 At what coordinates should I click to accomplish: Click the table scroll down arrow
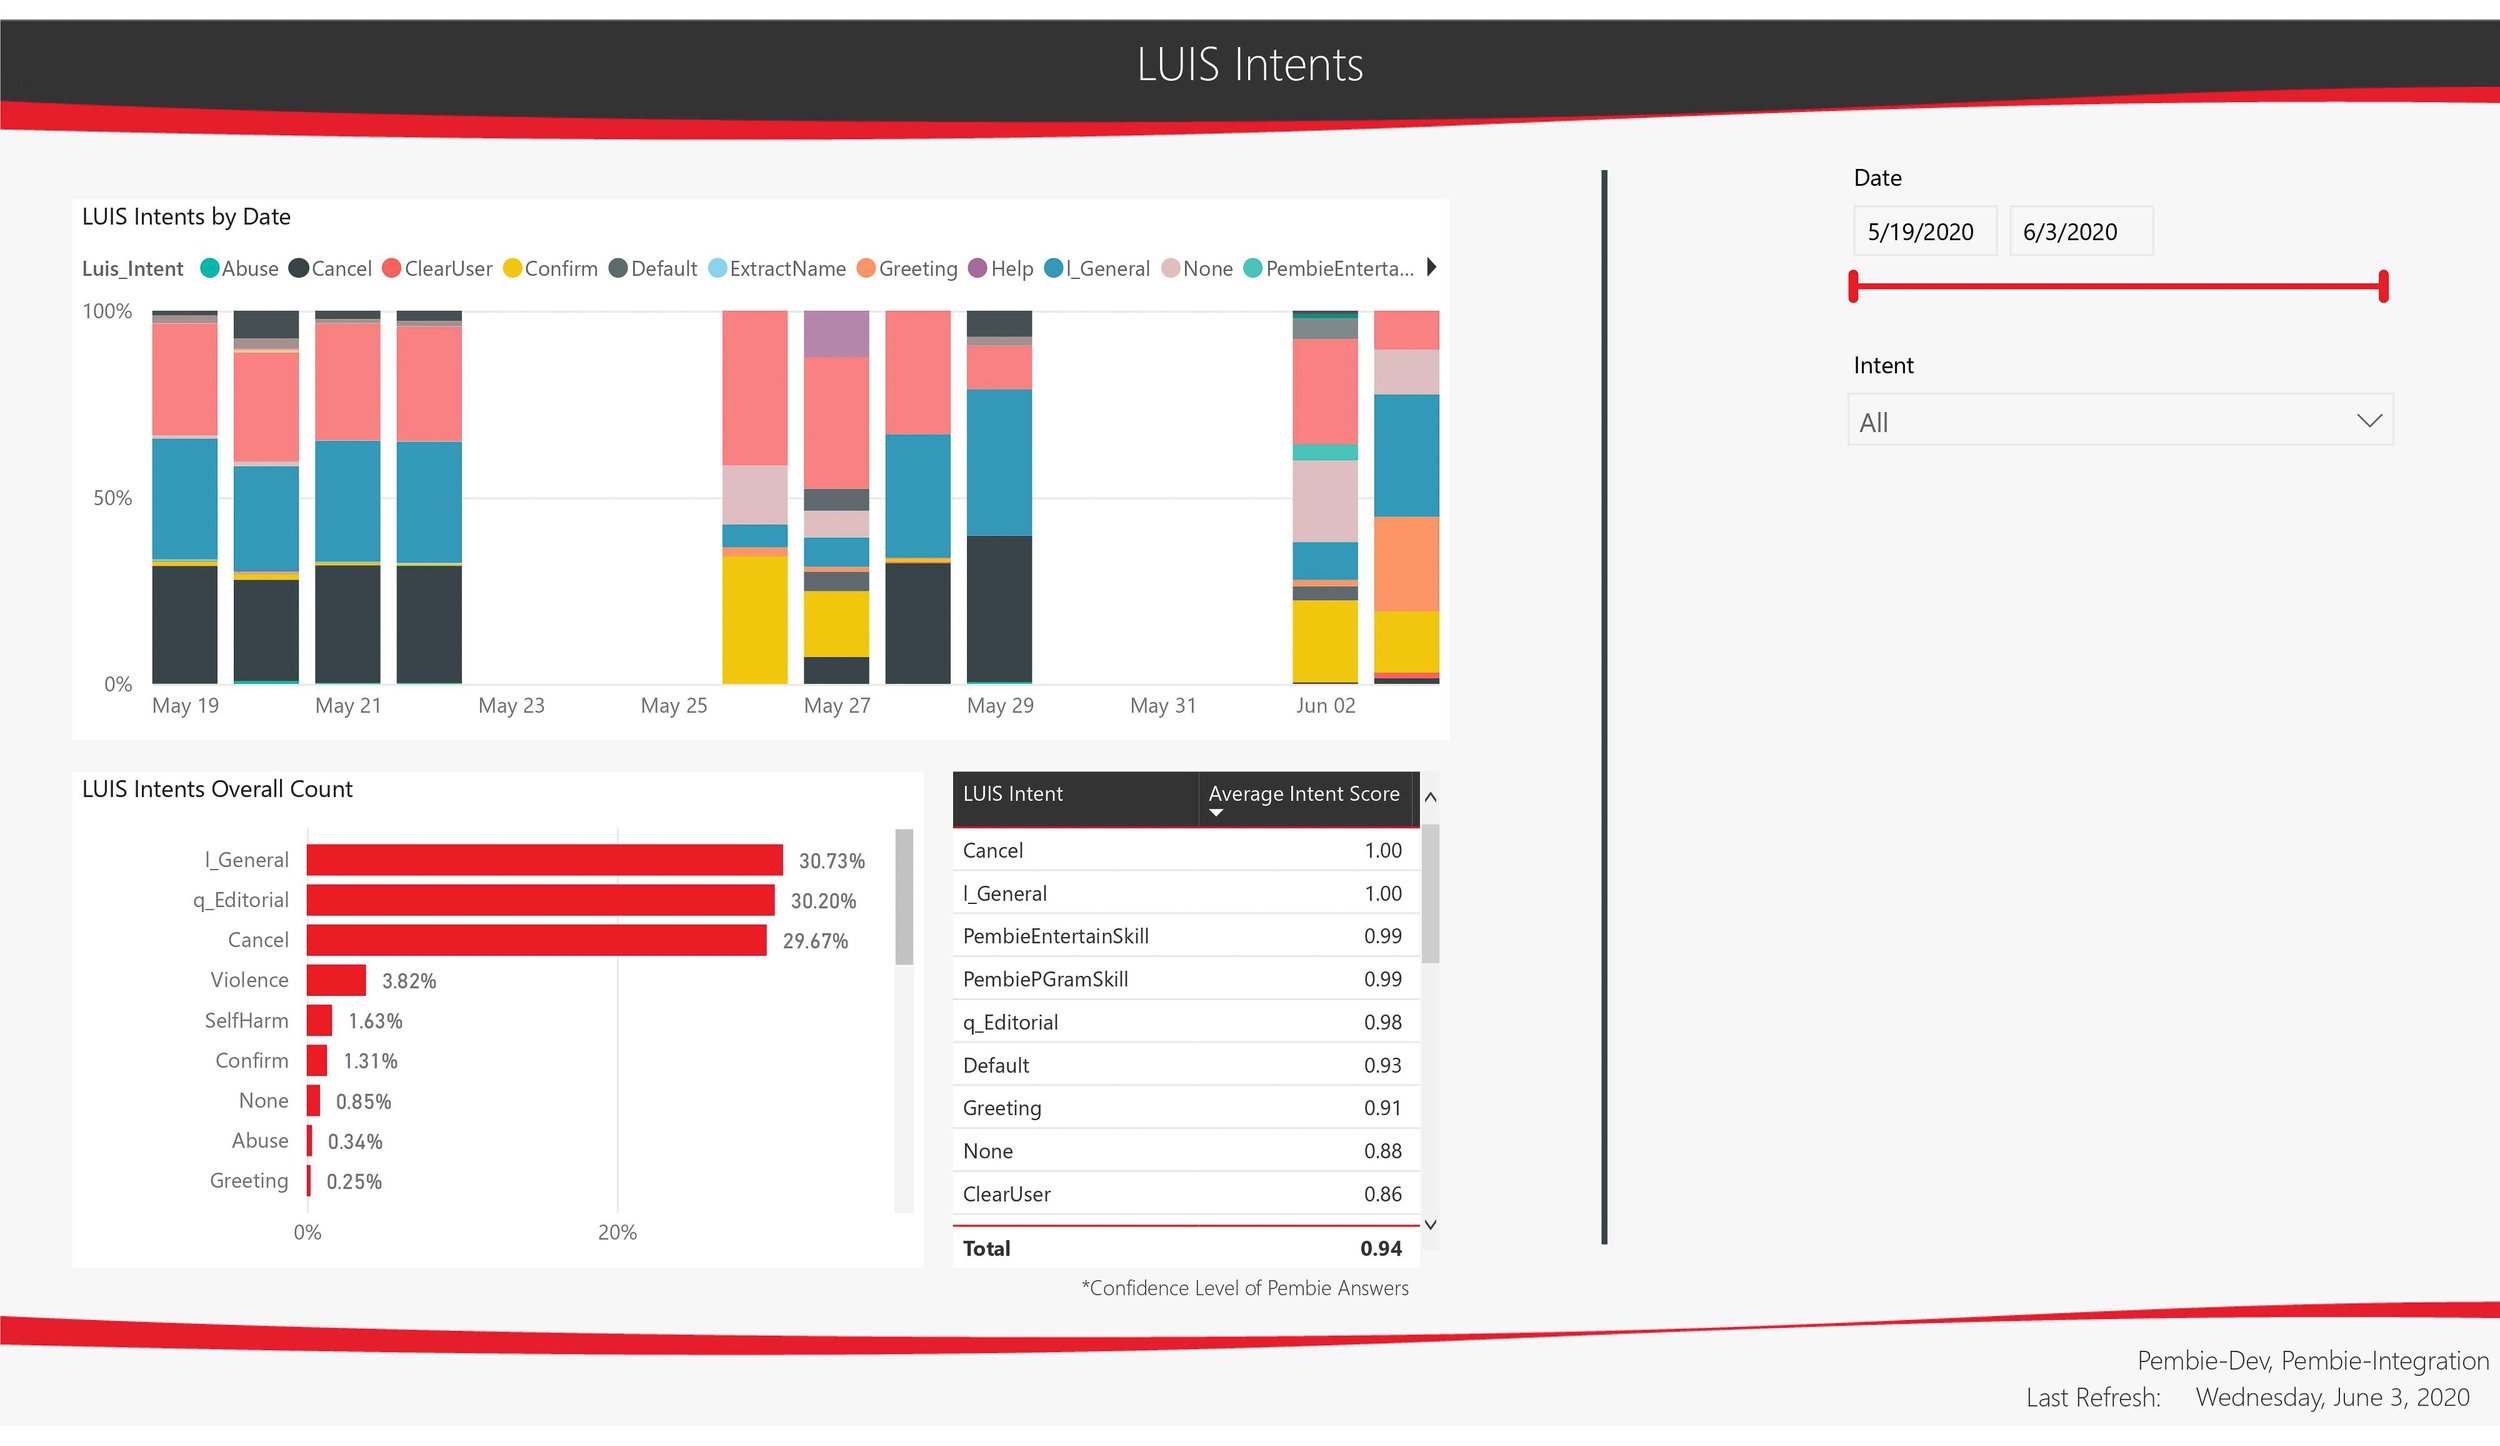1430,1224
